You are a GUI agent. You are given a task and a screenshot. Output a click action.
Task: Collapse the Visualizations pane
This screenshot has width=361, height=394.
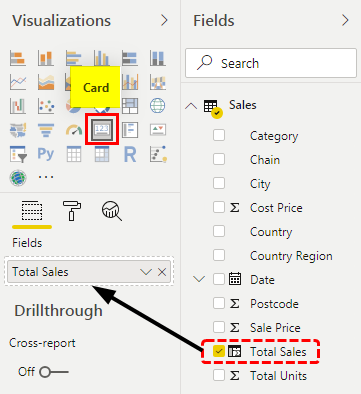(164, 21)
